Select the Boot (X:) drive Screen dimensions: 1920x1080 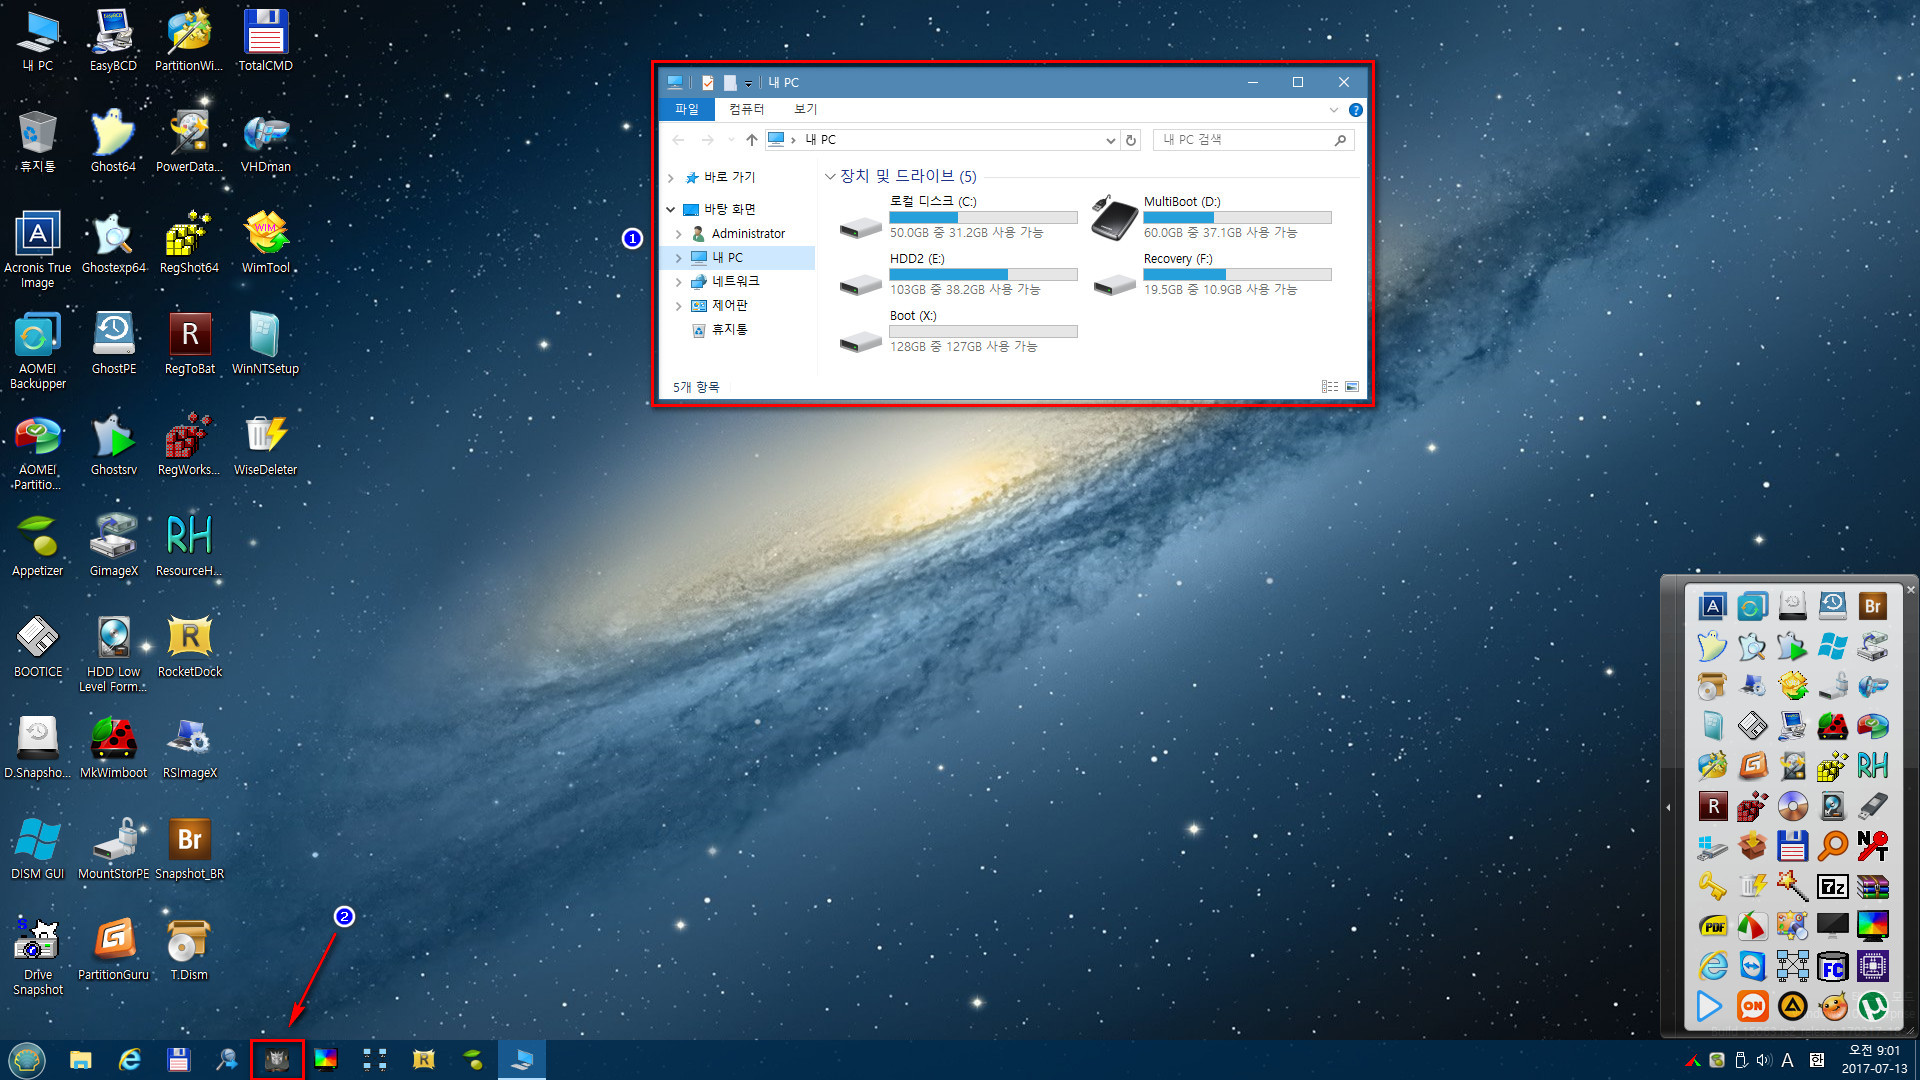pos(958,331)
